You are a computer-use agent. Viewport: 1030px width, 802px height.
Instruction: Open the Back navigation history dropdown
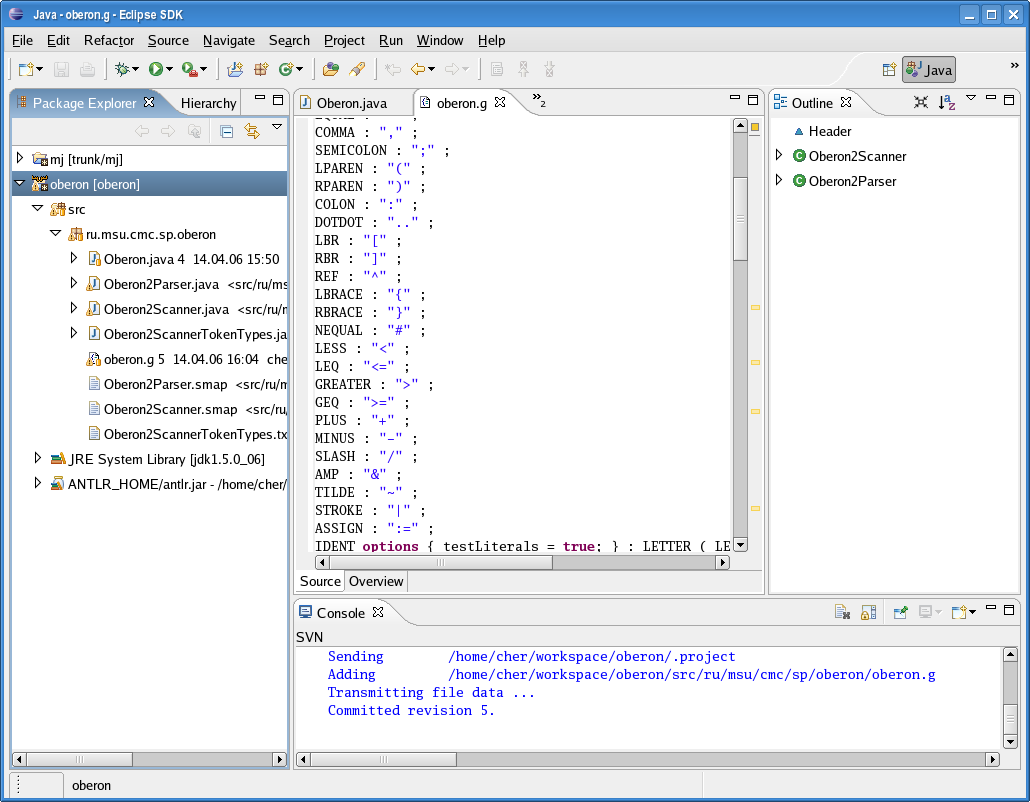point(432,69)
